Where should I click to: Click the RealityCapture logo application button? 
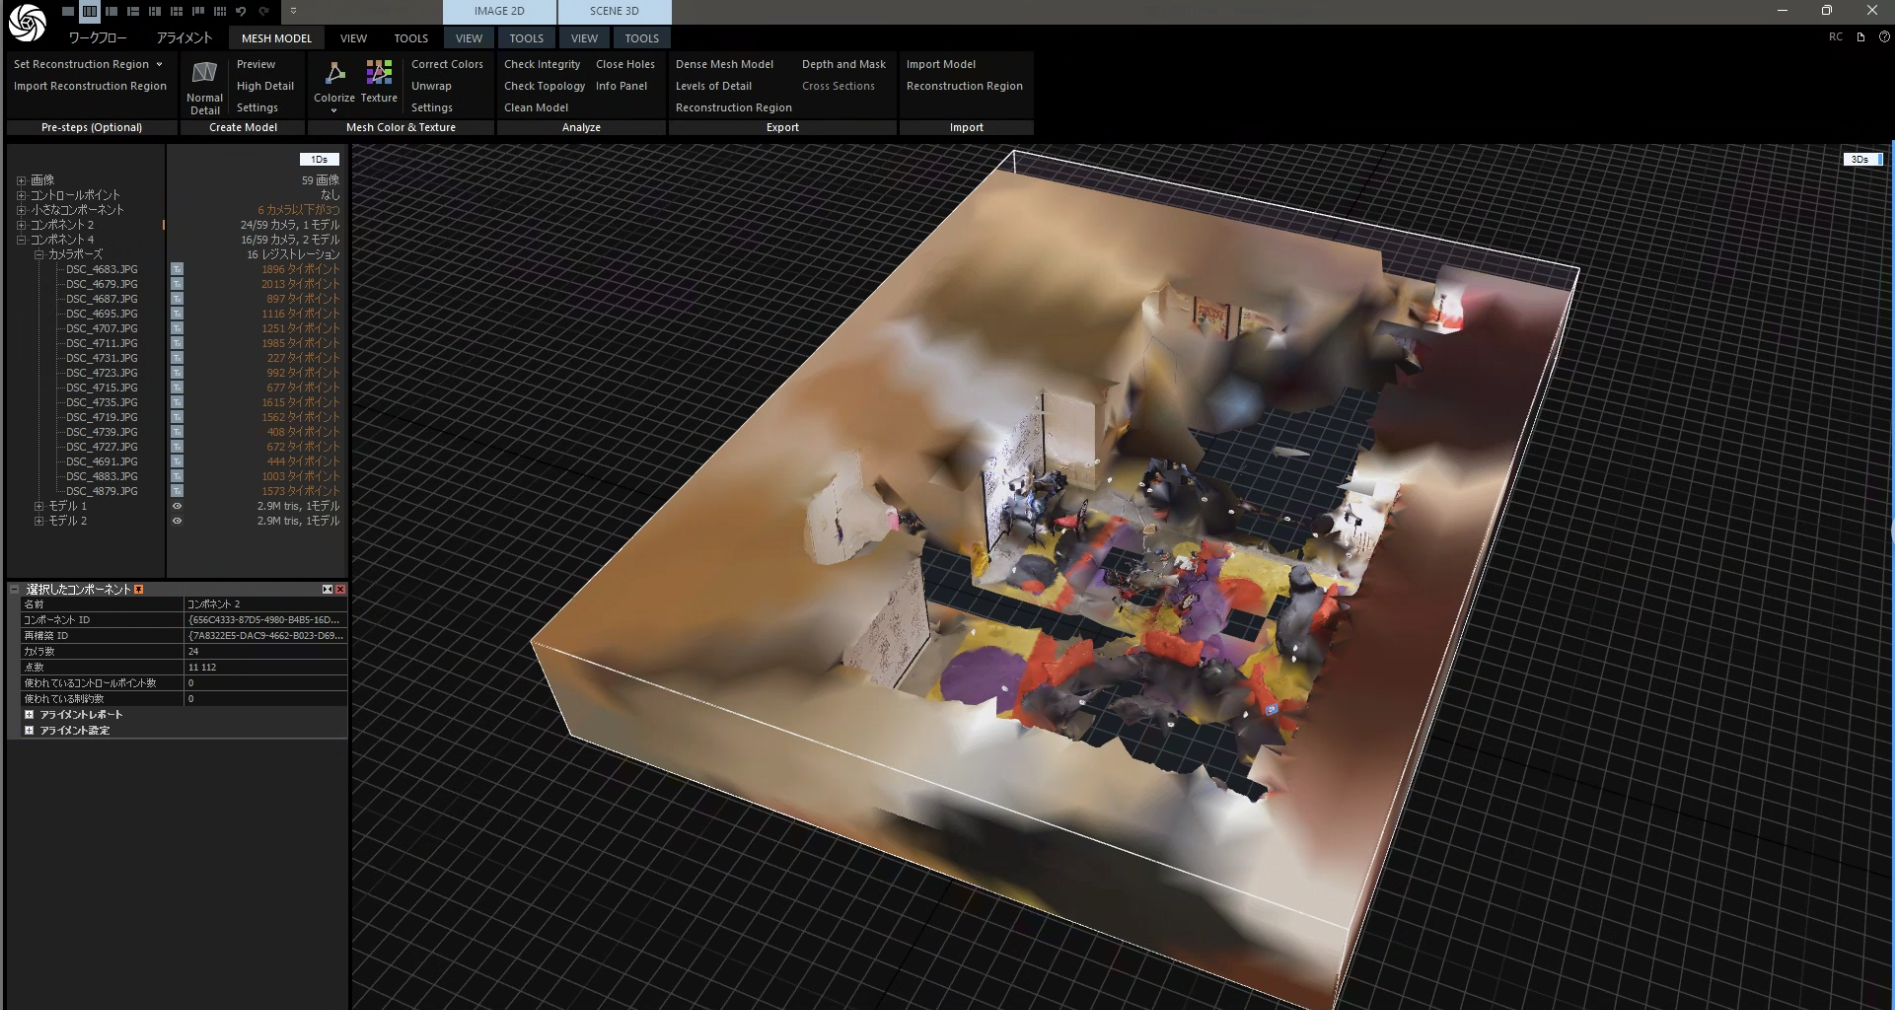(27, 23)
